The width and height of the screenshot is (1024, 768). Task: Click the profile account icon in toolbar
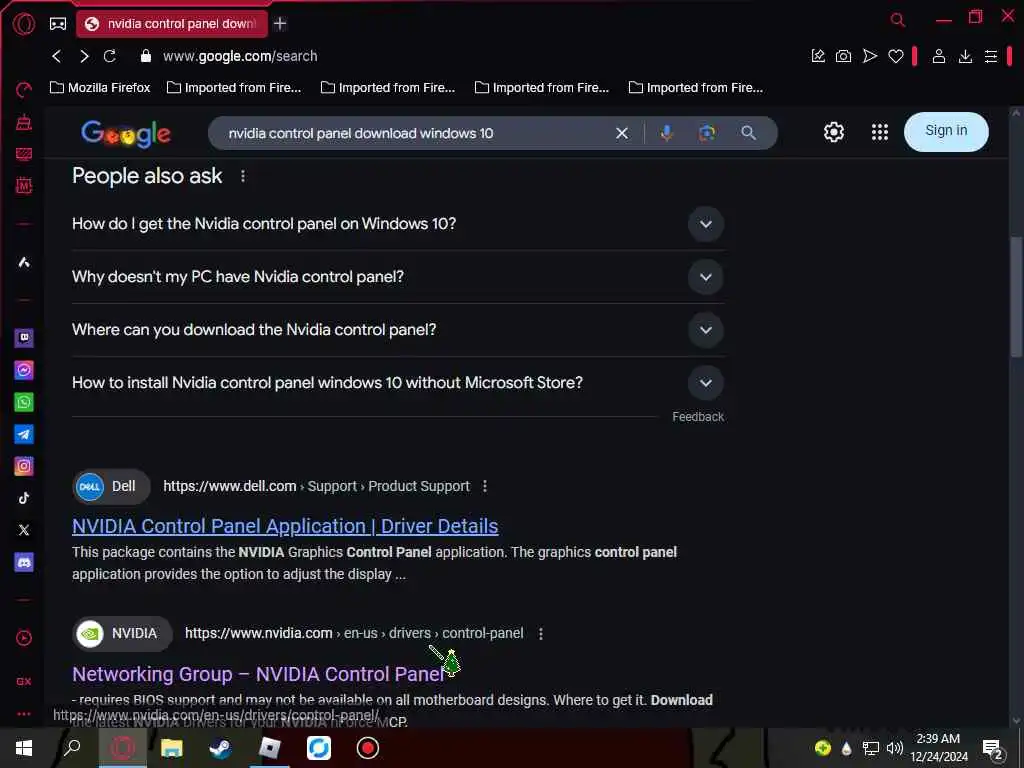(939, 56)
